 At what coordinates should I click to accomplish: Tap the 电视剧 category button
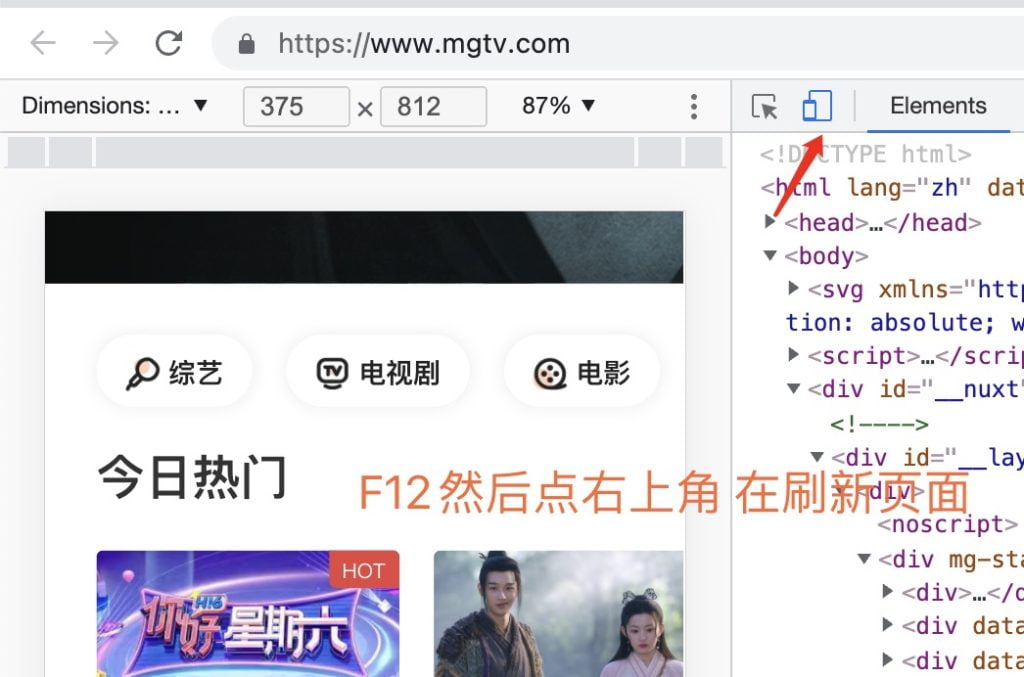[378, 373]
